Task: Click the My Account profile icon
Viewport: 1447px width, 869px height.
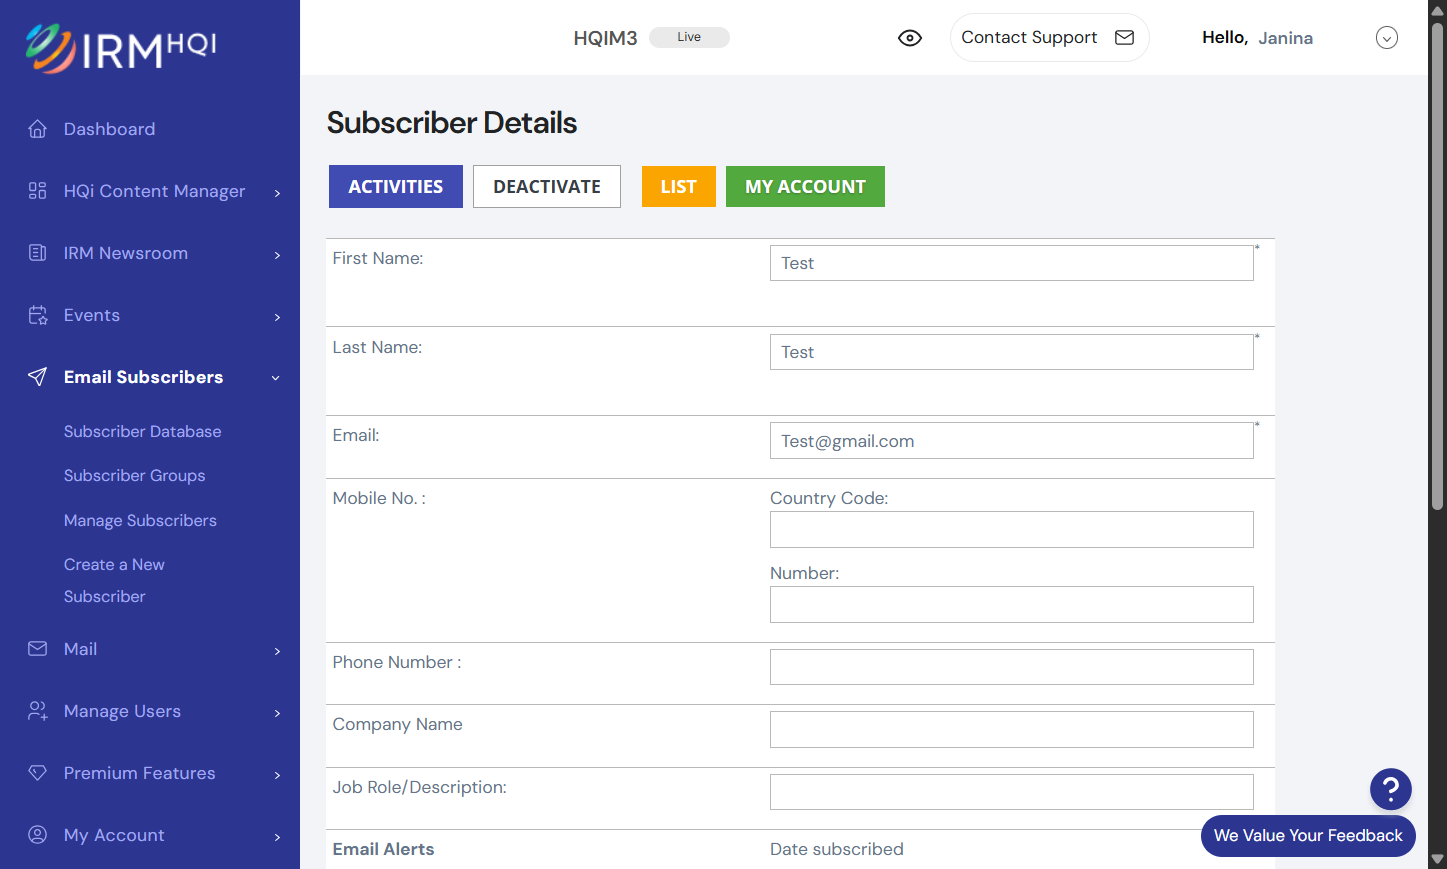Action: [38, 835]
